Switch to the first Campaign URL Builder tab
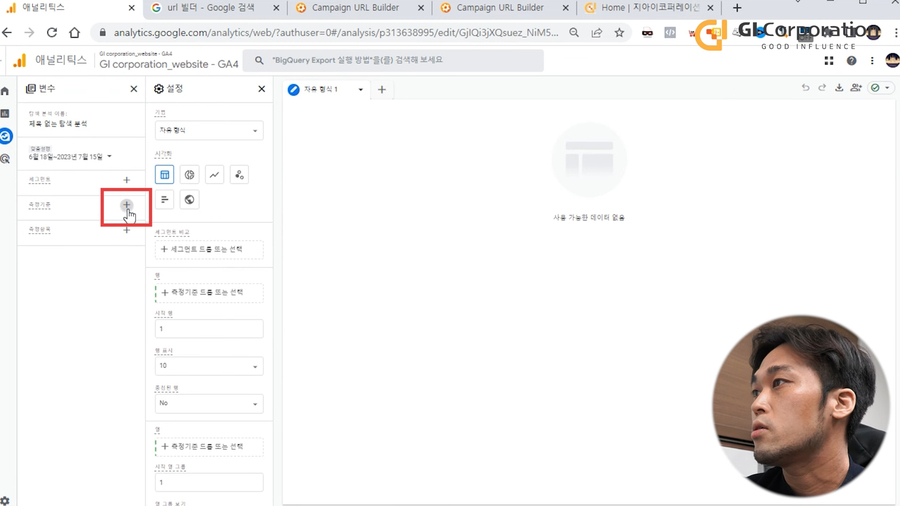The width and height of the screenshot is (900, 506). pos(355,8)
